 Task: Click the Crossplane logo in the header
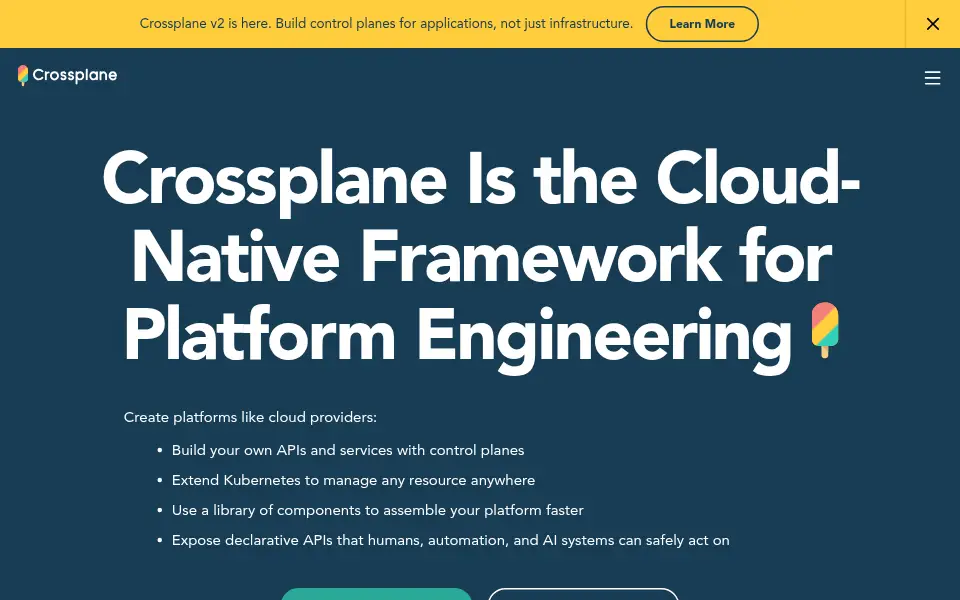[x=67, y=75]
